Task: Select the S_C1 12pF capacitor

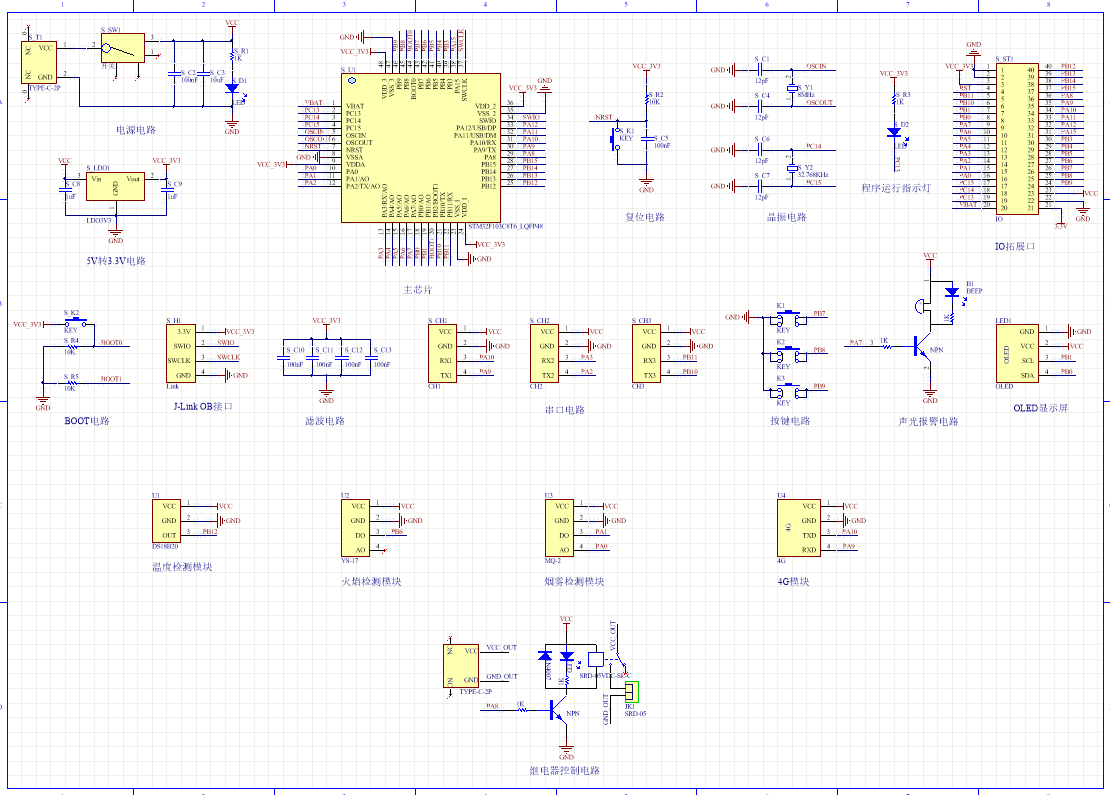Action: click(760, 69)
